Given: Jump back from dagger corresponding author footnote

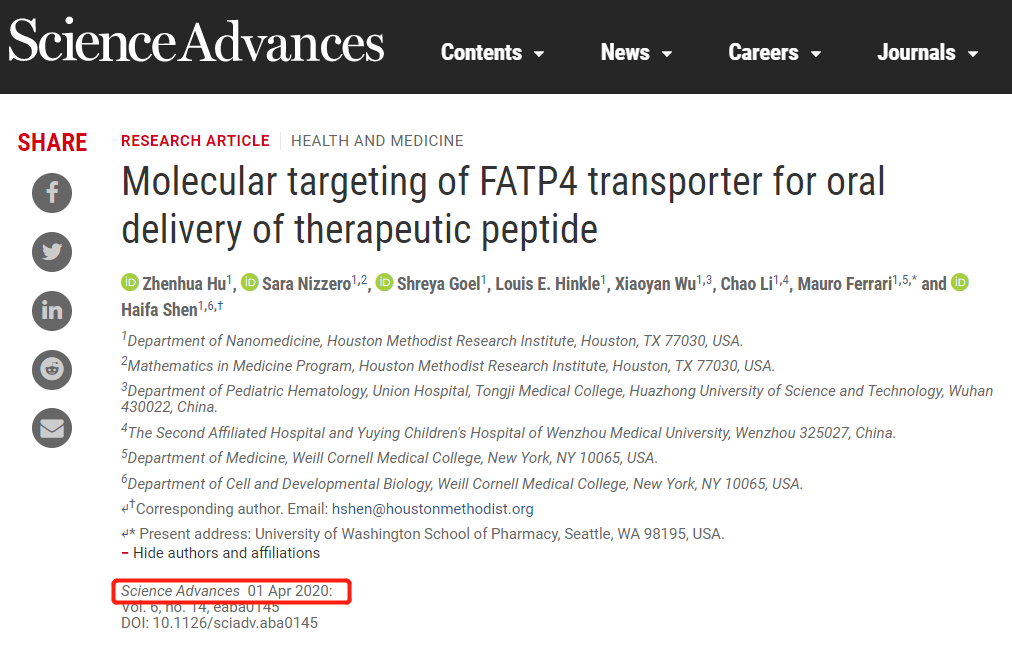Looking at the screenshot, I should (125, 509).
